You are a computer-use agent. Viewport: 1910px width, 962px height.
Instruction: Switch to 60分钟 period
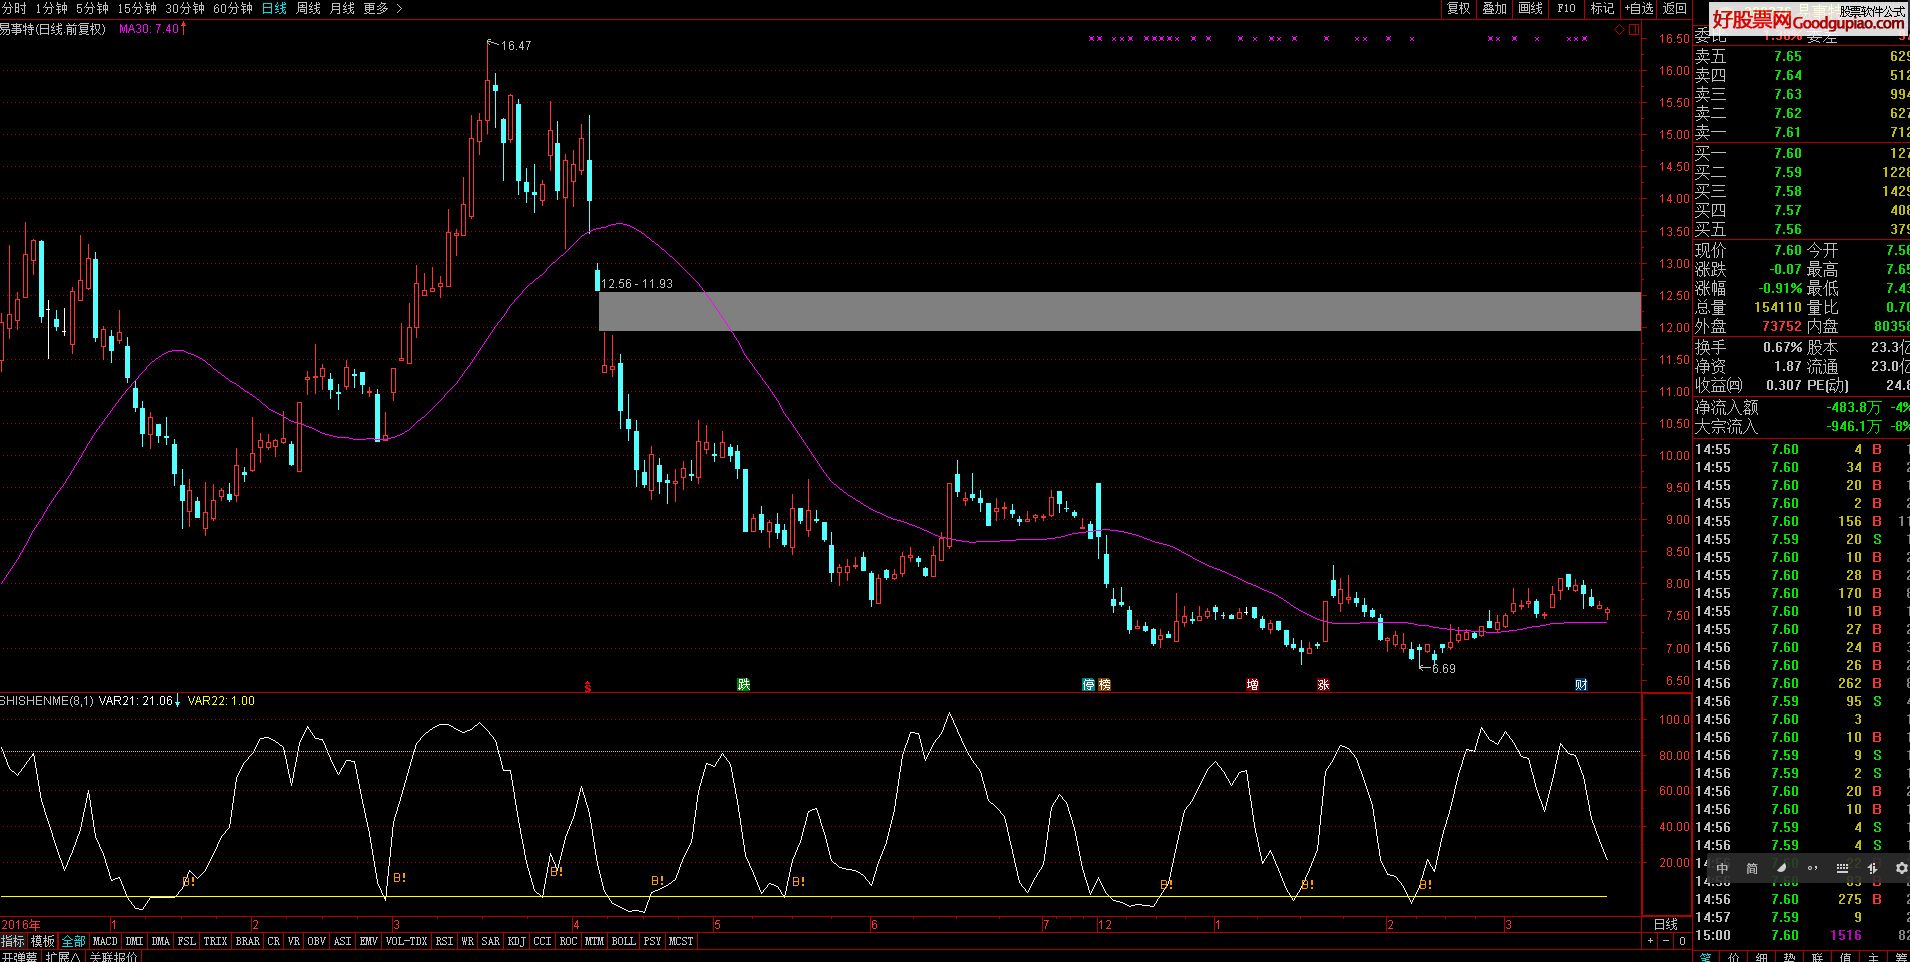pyautogui.click(x=233, y=8)
